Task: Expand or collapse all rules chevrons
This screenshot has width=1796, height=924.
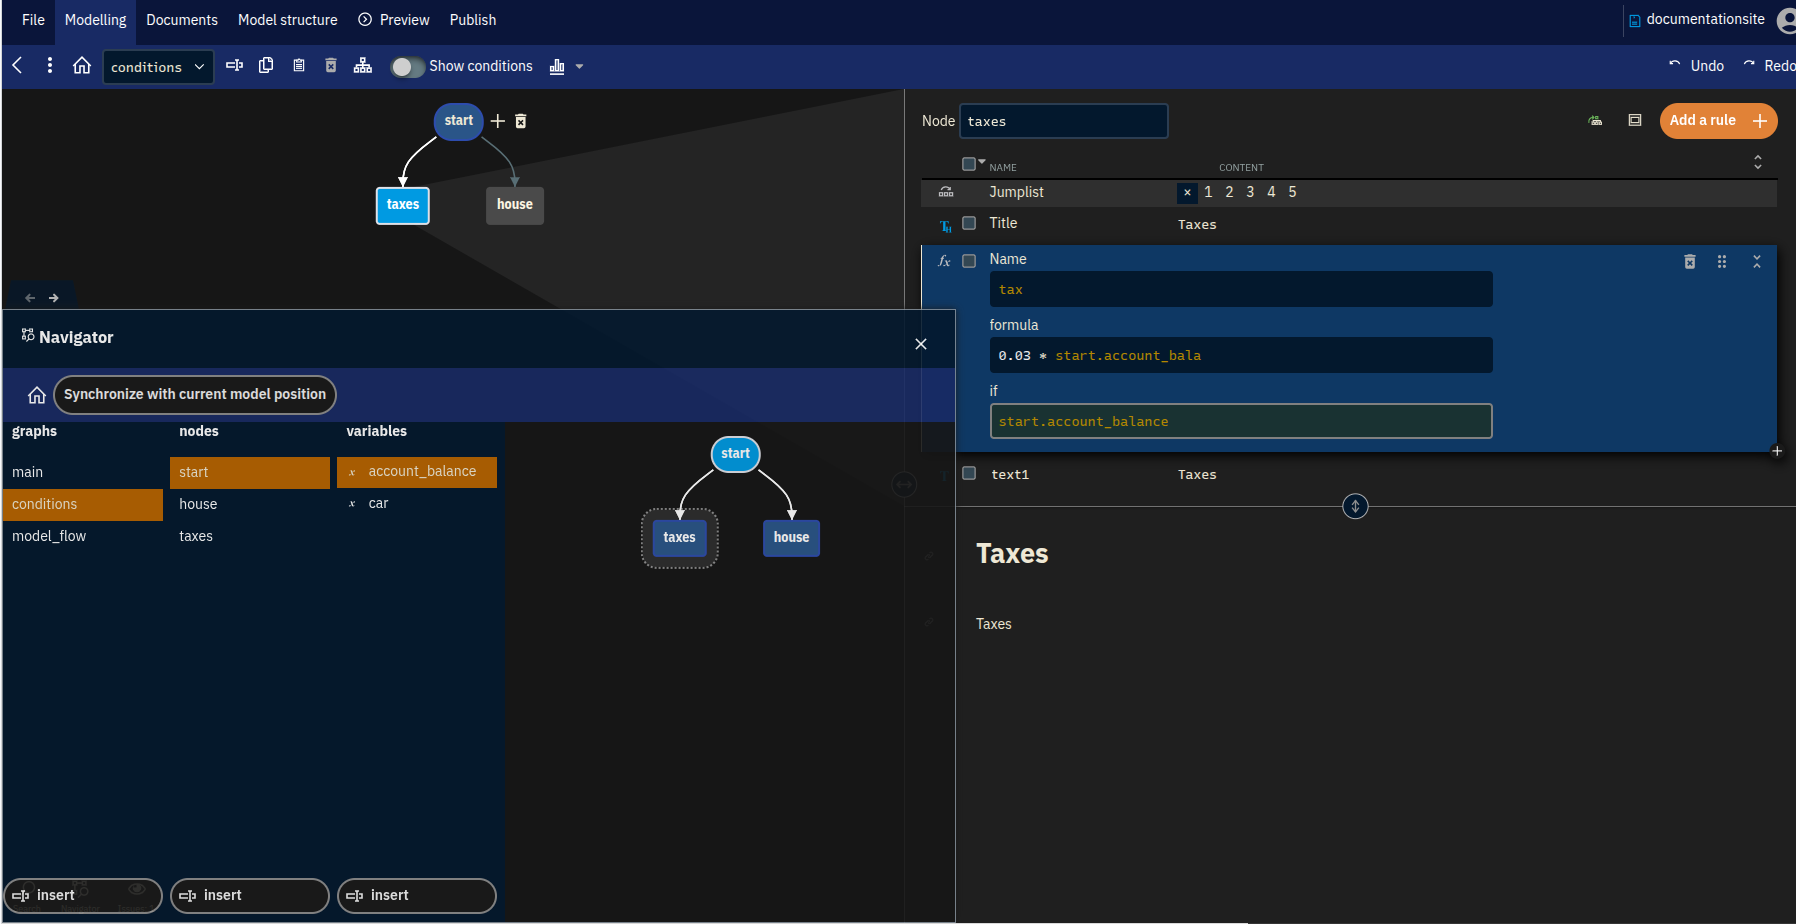Action: (x=1758, y=162)
